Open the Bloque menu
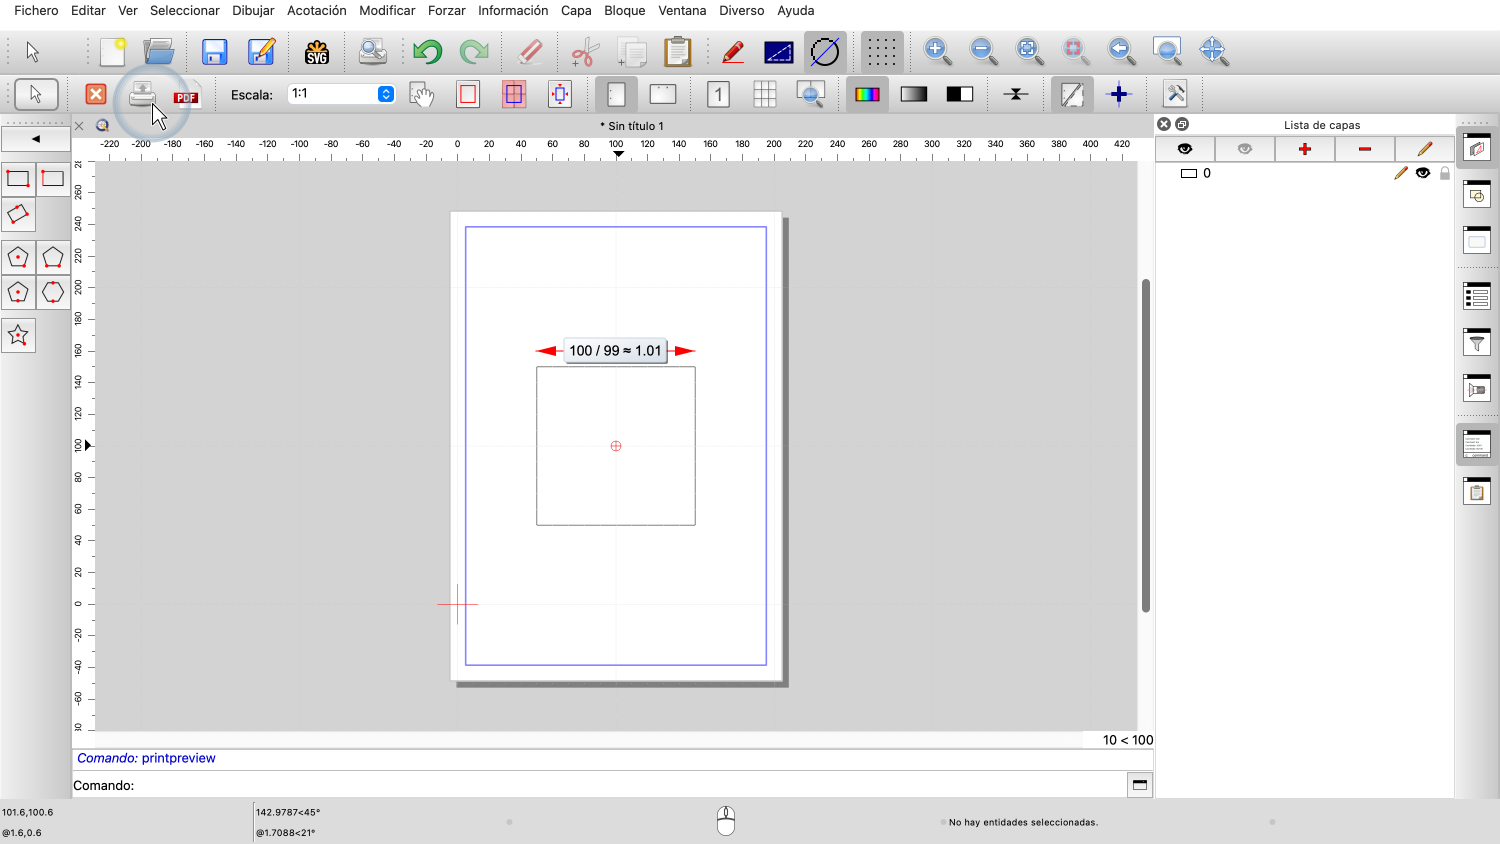 [624, 10]
